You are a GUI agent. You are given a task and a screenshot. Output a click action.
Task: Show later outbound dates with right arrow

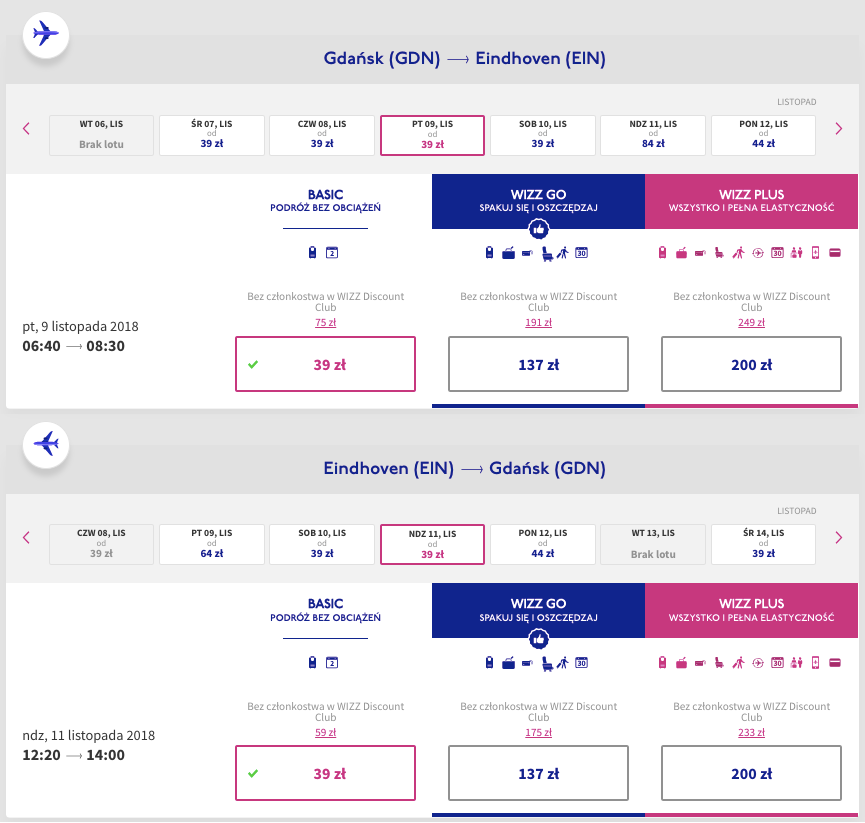pos(838,128)
